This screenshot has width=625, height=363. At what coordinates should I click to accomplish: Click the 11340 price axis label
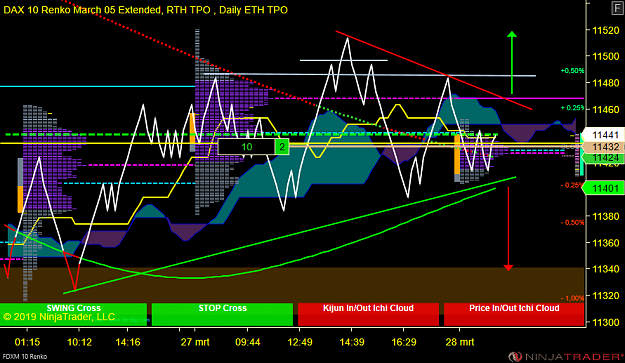pos(605,269)
